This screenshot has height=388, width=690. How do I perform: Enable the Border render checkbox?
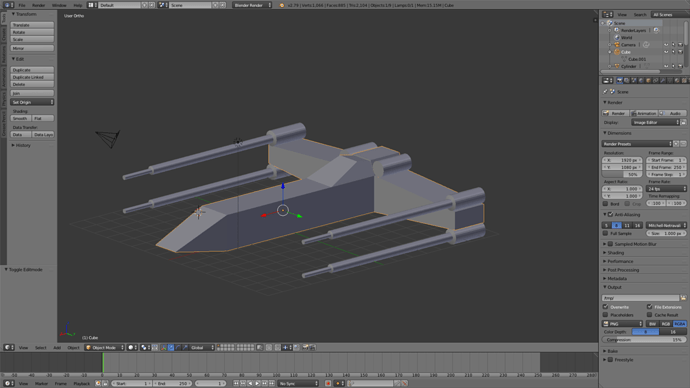[606, 204]
